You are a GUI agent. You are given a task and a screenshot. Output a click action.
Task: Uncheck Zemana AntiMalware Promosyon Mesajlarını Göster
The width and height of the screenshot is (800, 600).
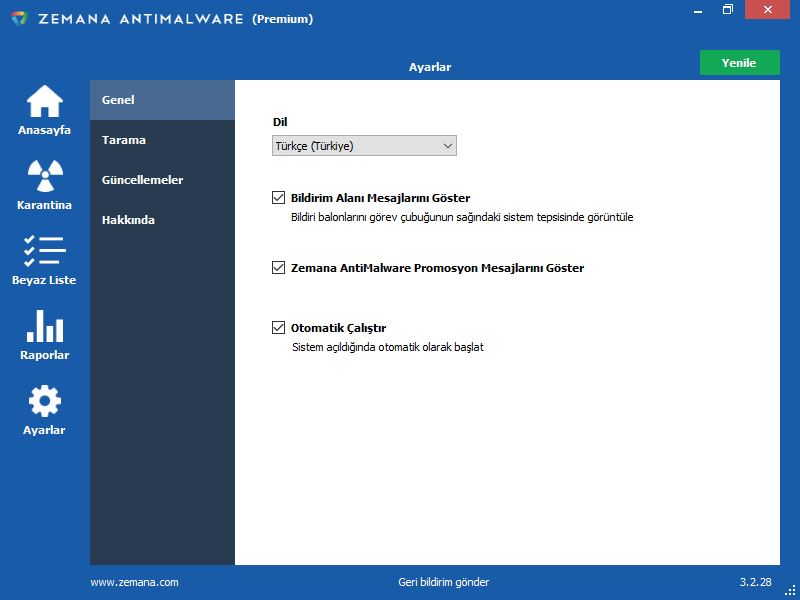point(278,267)
